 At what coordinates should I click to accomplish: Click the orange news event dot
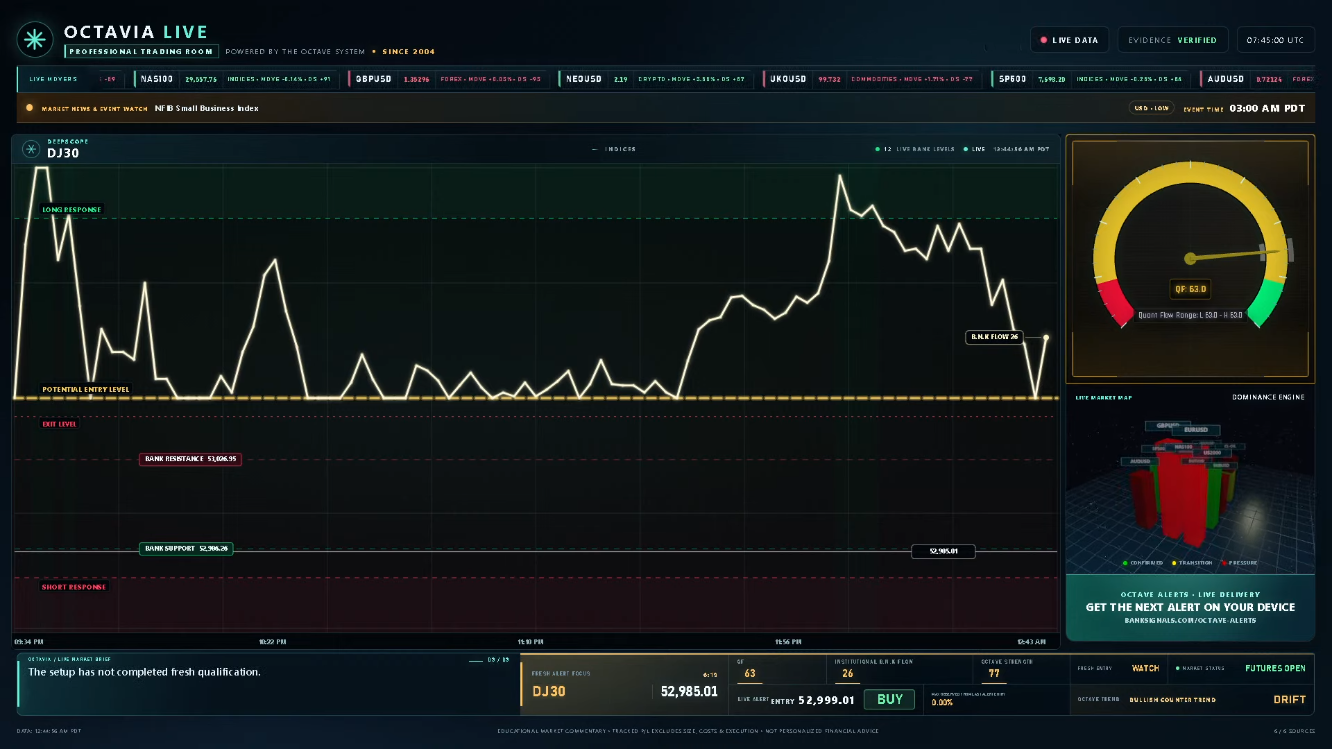coord(30,108)
